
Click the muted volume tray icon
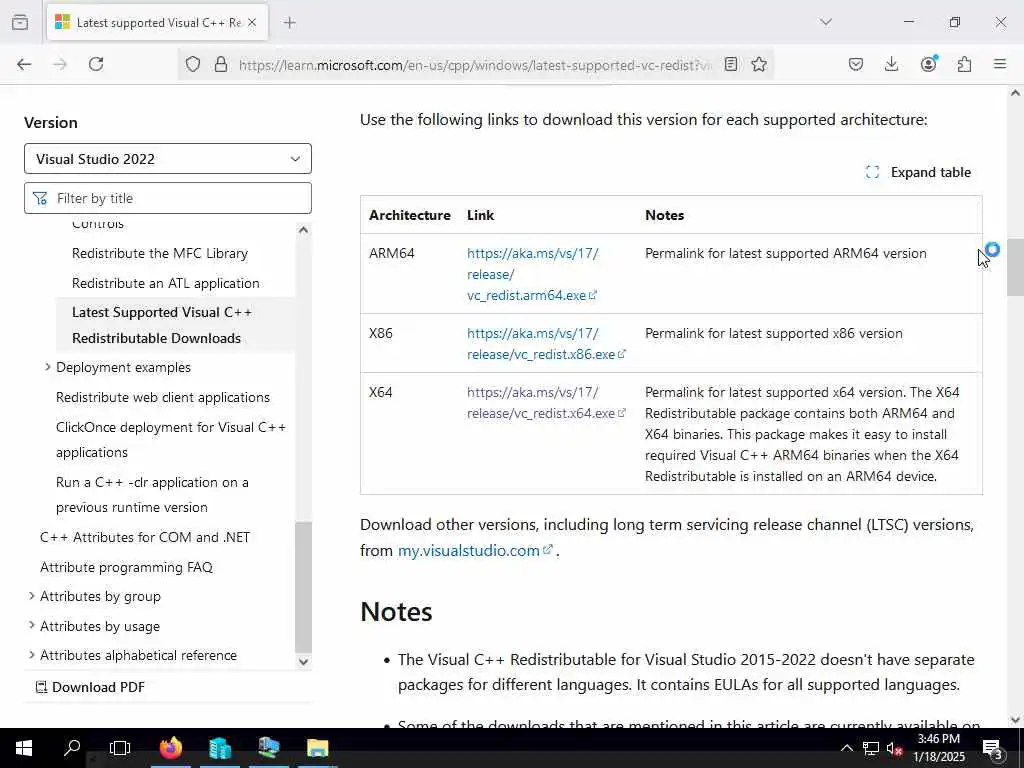coord(895,748)
